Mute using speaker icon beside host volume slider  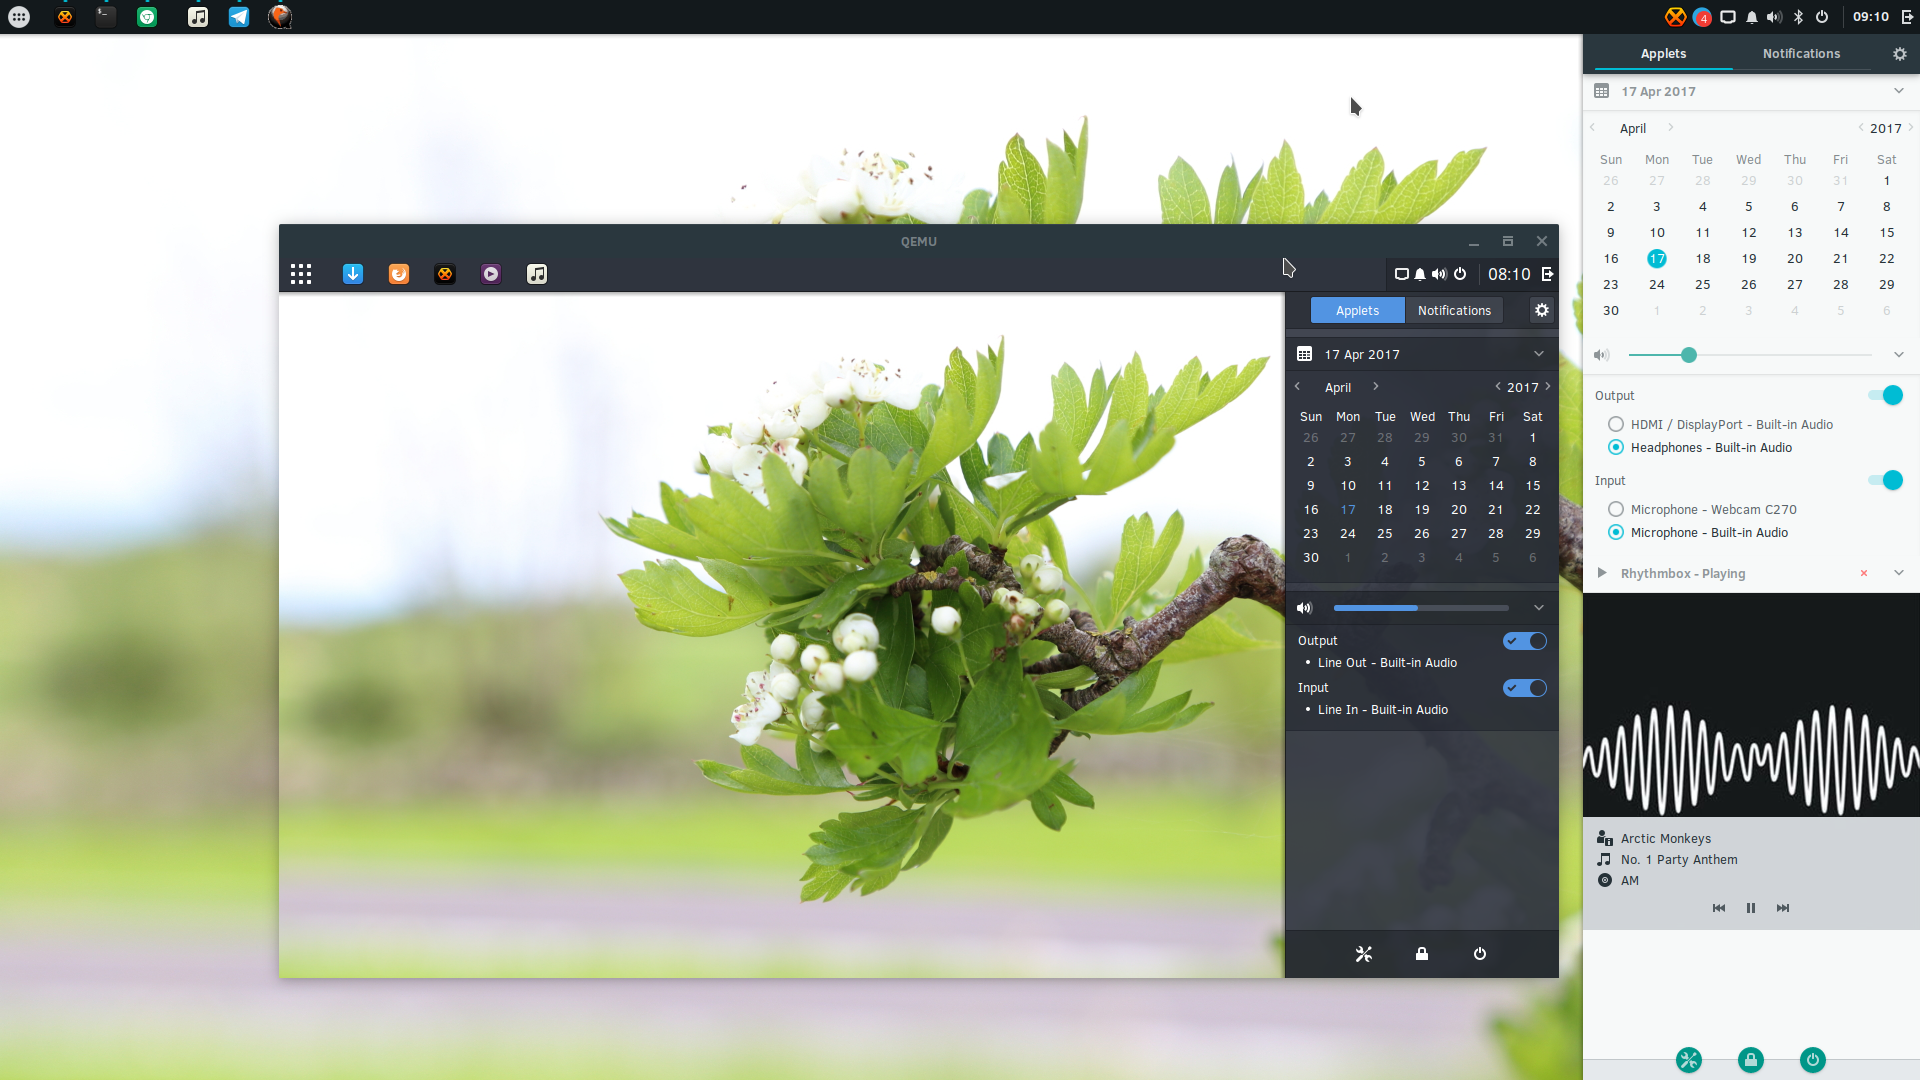1602,355
